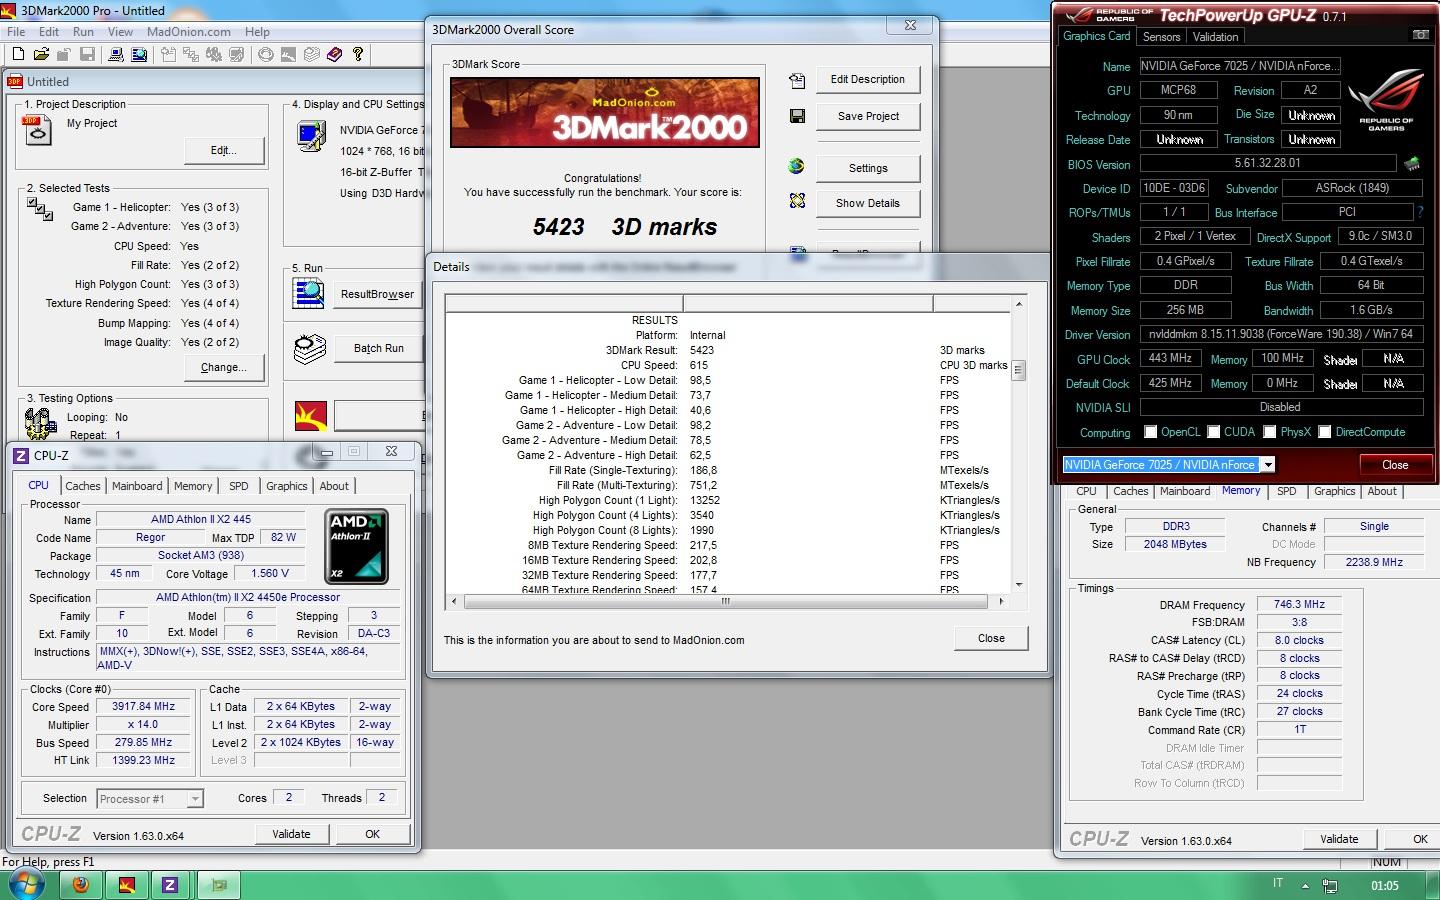The image size is (1440, 900).
Task: Click the ResultBrowser magnifier toolbar icon
Action: click(x=139, y=54)
